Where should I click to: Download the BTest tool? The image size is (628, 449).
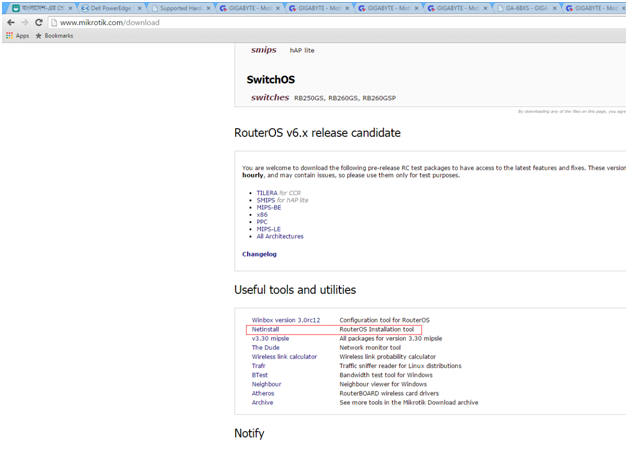point(260,375)
